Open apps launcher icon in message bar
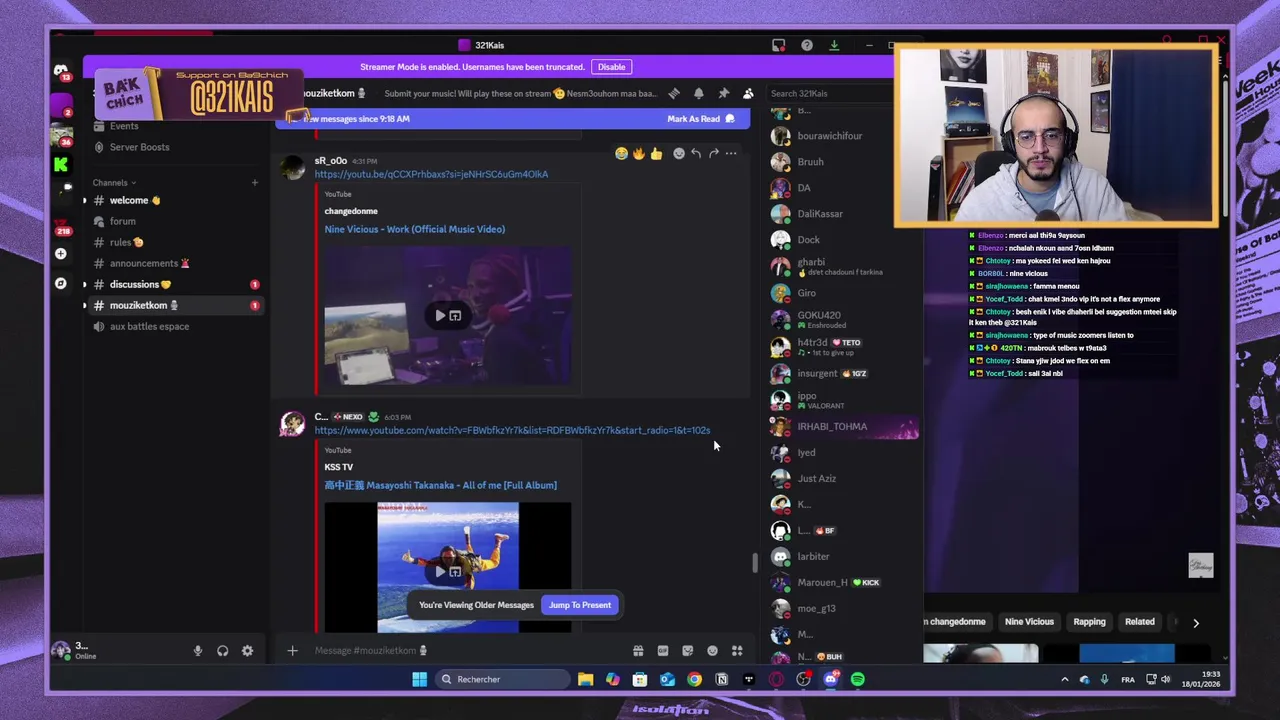1280x720 pixels. (737, 651)
